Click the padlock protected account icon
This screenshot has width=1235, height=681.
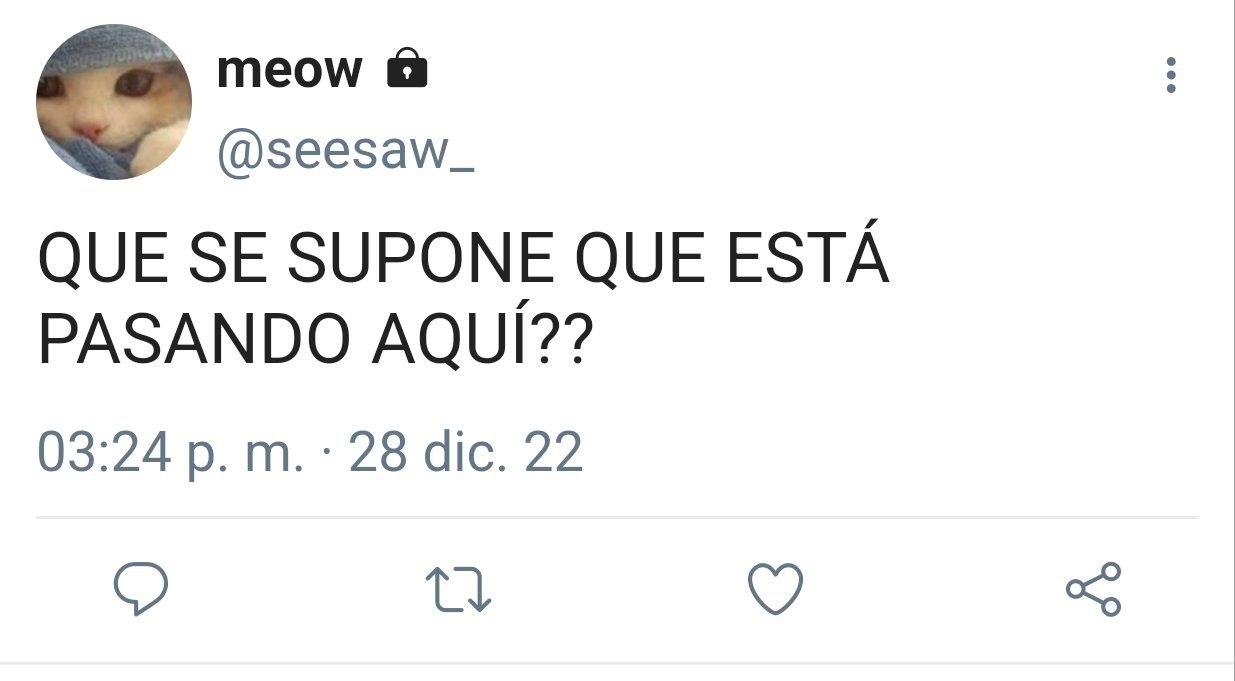407,67
